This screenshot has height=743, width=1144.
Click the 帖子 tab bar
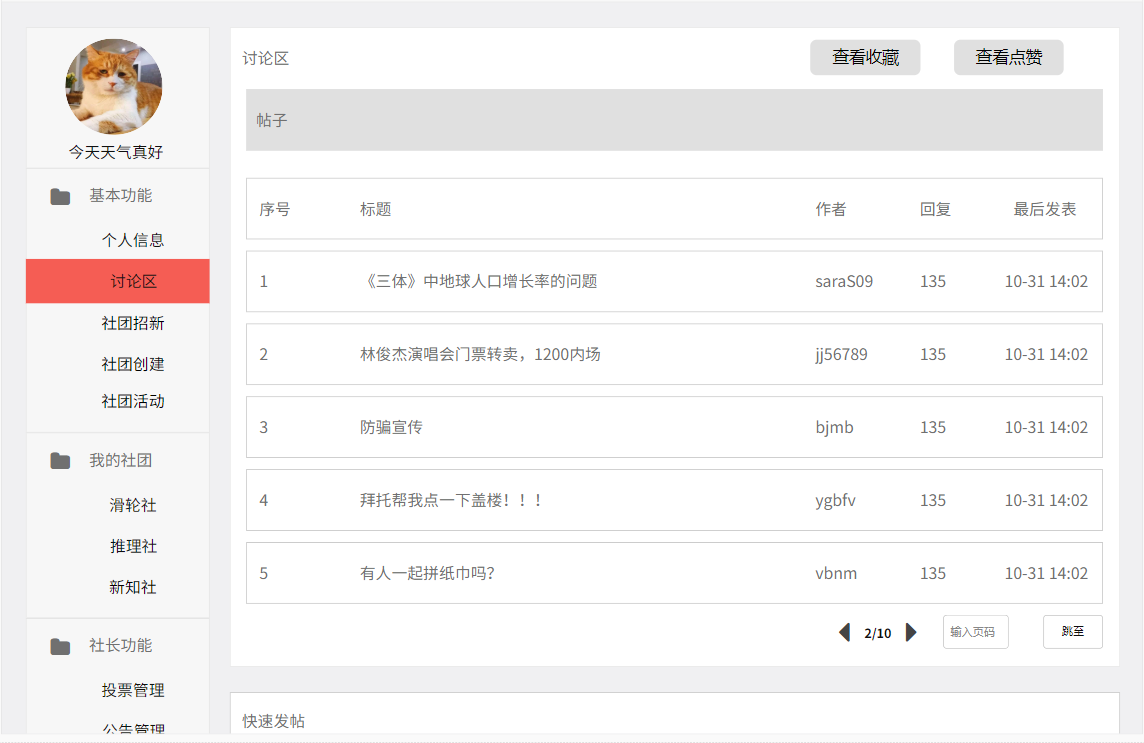pyautogui.click(x=674, y=120)
